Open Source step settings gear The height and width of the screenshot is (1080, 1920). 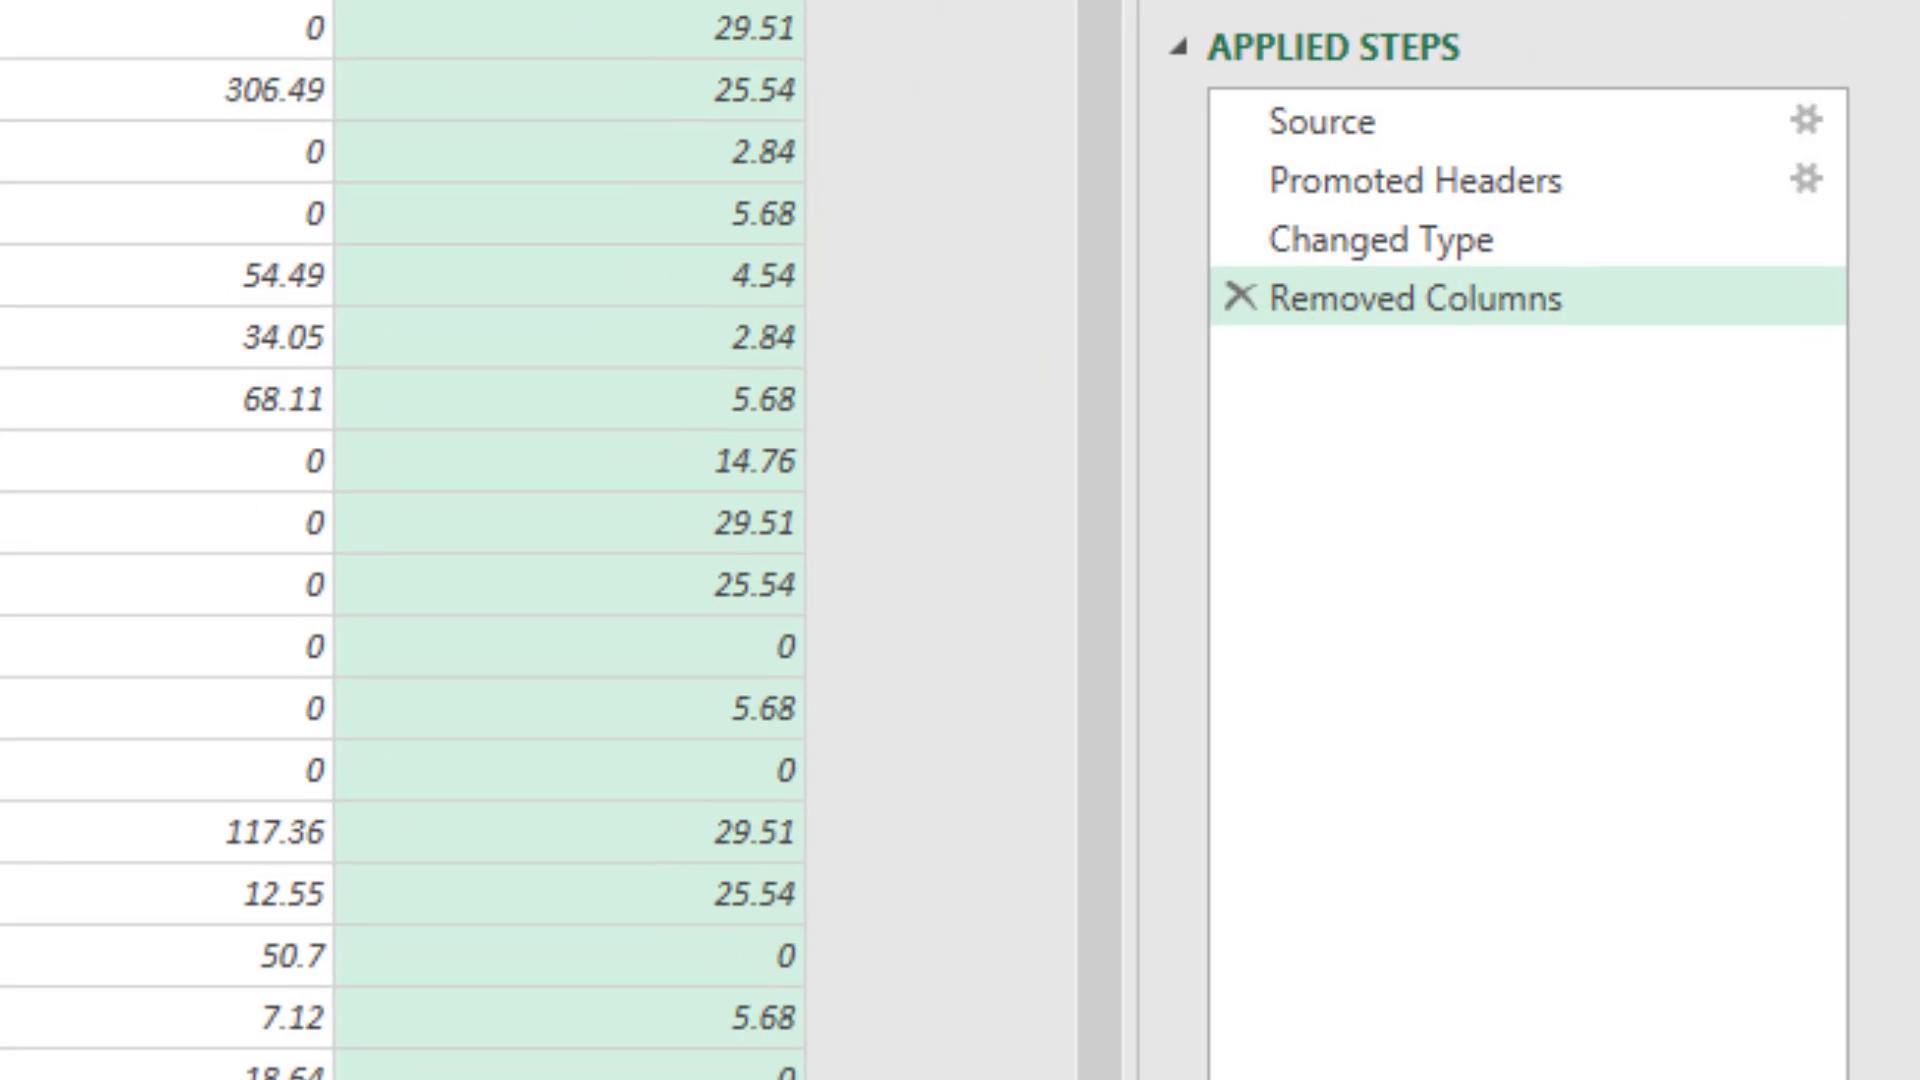tap(1806, 120)
